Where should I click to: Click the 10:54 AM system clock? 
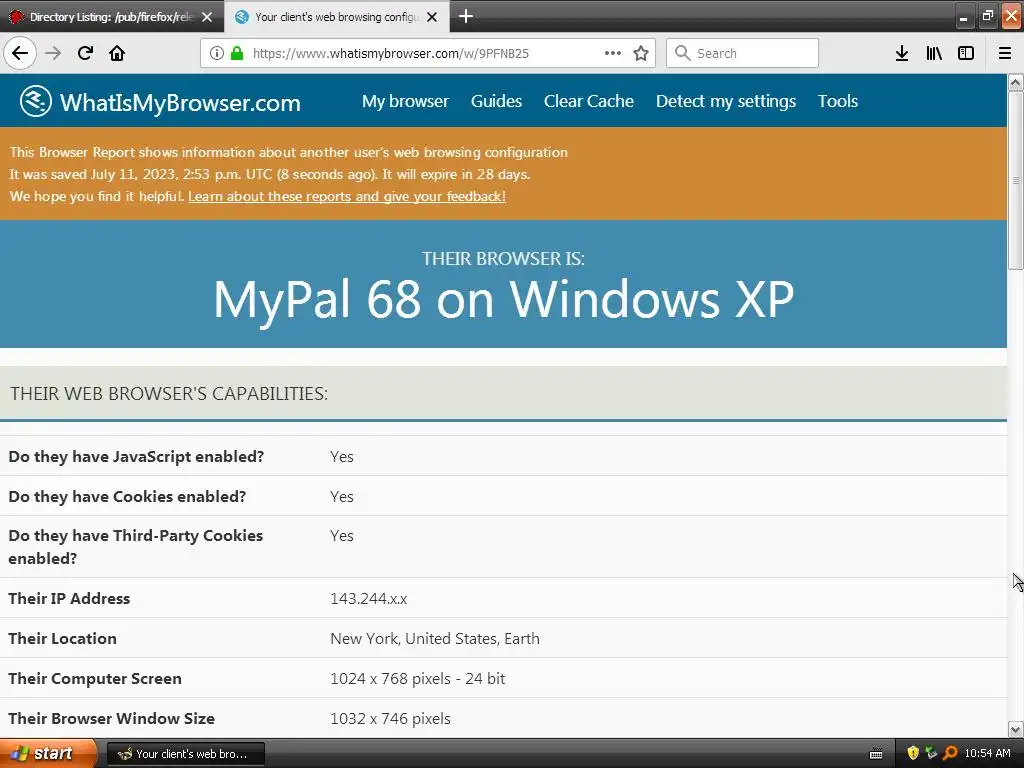(987, 753)
